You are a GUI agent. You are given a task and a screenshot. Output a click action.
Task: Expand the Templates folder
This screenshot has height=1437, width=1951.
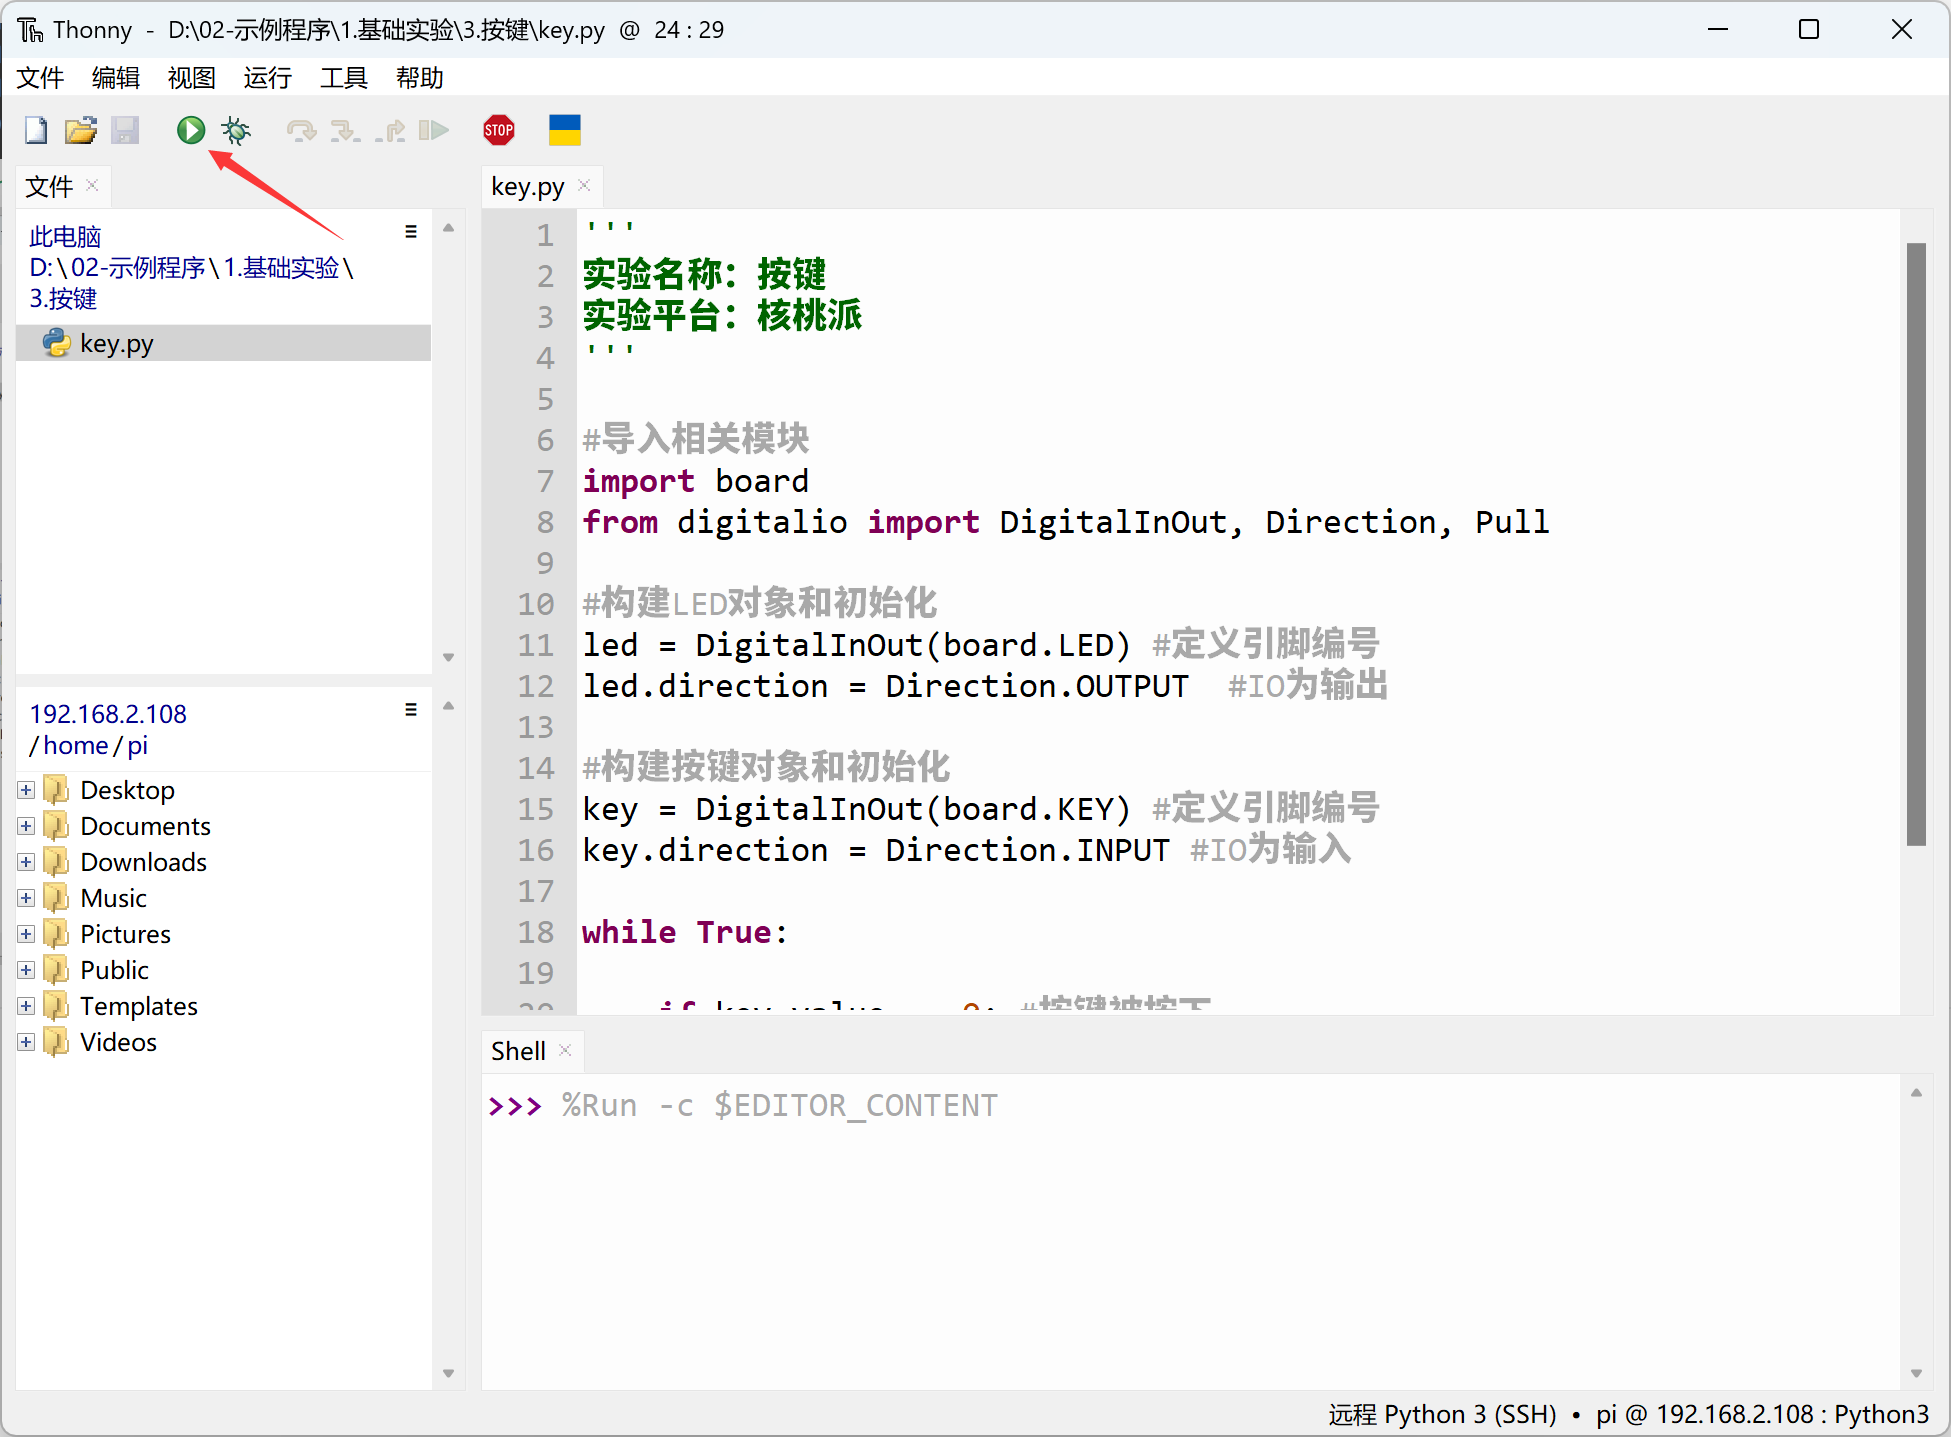[26, 1006]
